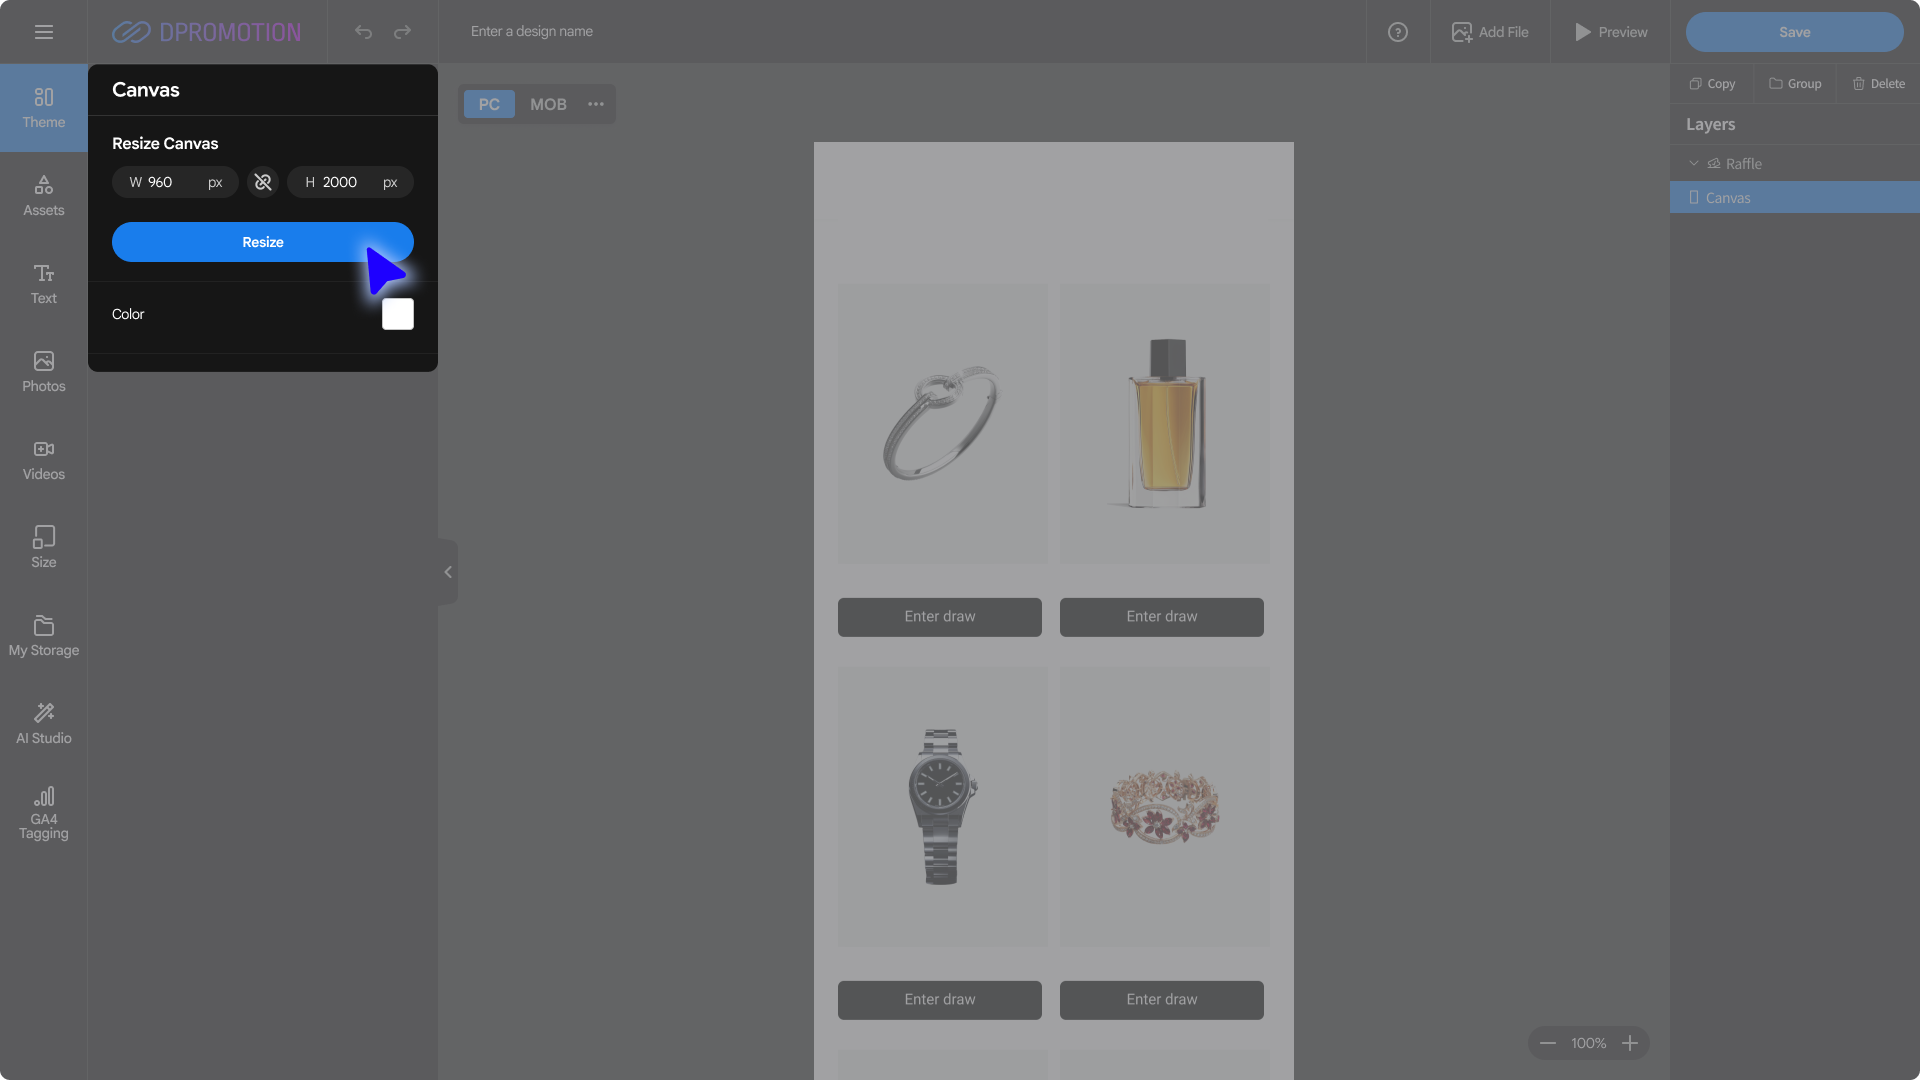1920x1080 pixels.
Task: Open GA4 Tagging panel
Action: 43,812
